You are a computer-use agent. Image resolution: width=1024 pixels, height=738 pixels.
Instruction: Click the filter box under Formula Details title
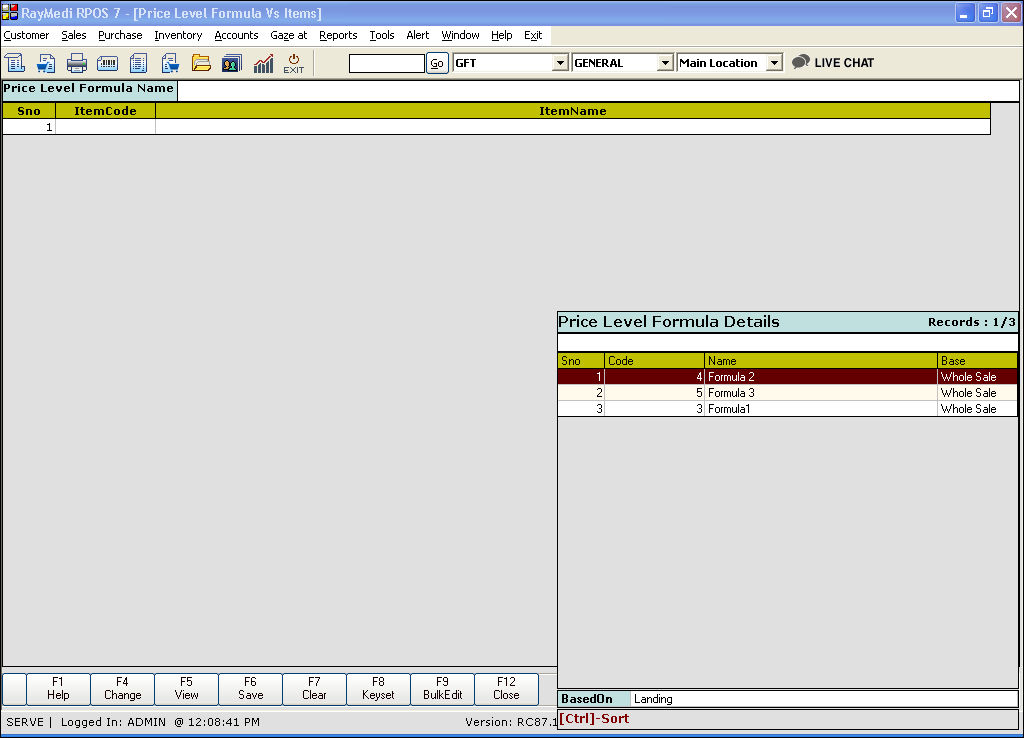[x=788, y=342]
